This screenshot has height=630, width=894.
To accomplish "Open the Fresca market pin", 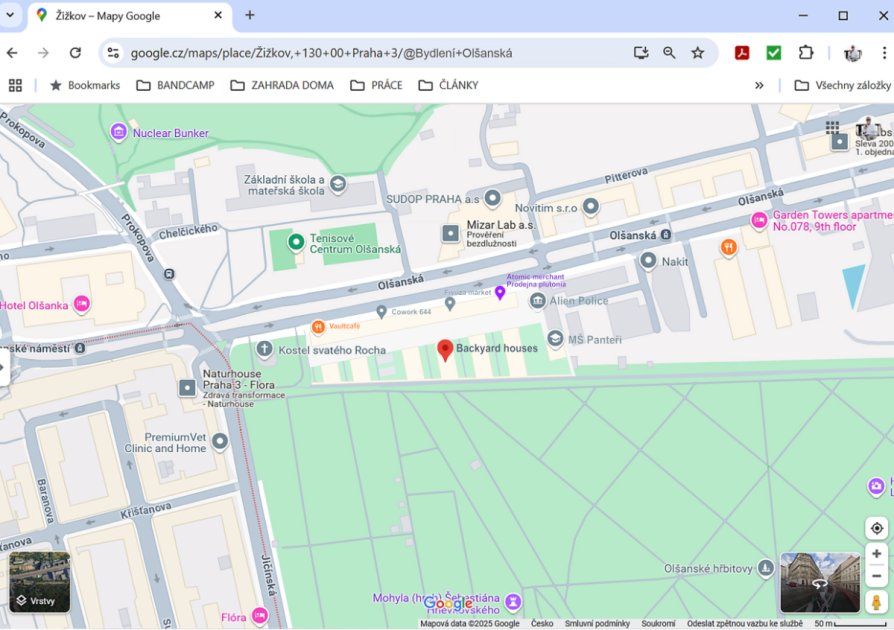I will tap(450, 304).
